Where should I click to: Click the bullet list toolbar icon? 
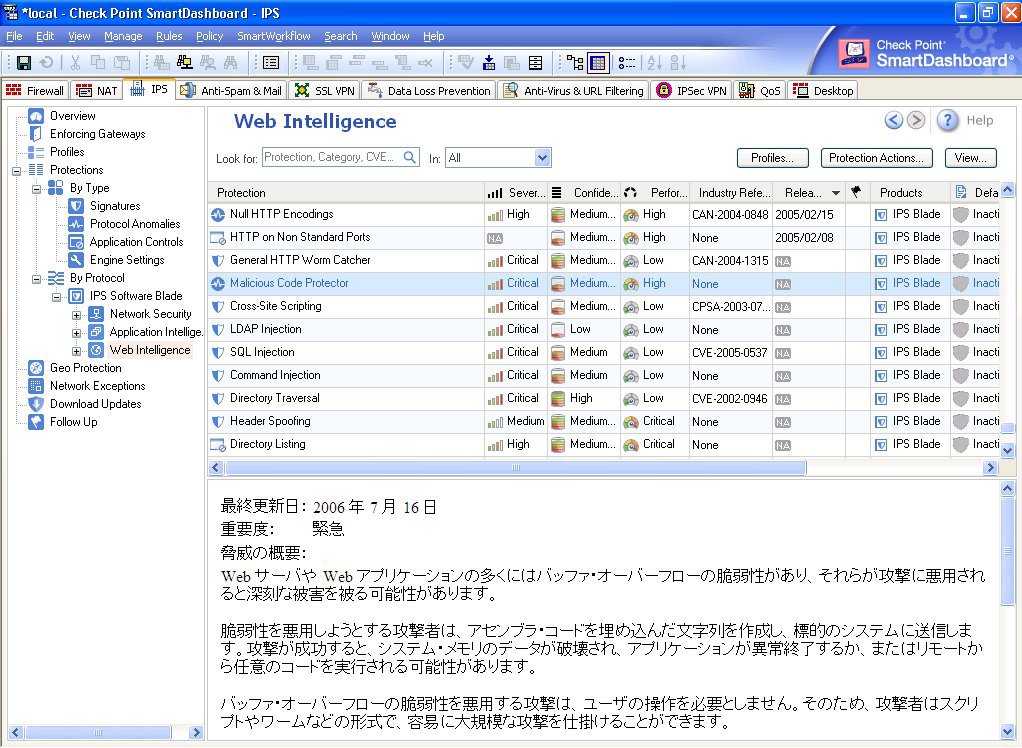click(627, 63)
